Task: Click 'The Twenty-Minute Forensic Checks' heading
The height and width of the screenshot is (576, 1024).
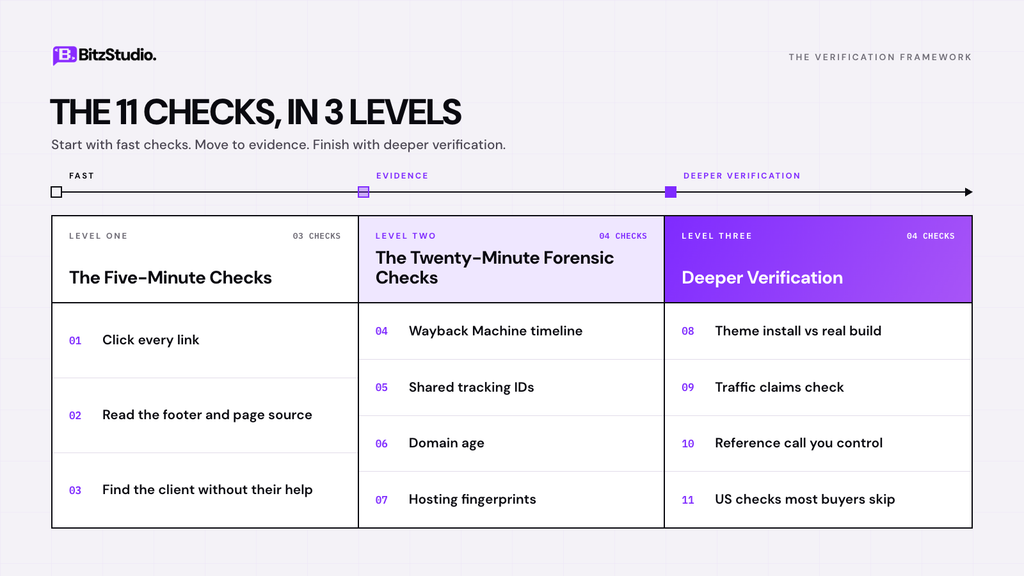Action: point(494,268)
